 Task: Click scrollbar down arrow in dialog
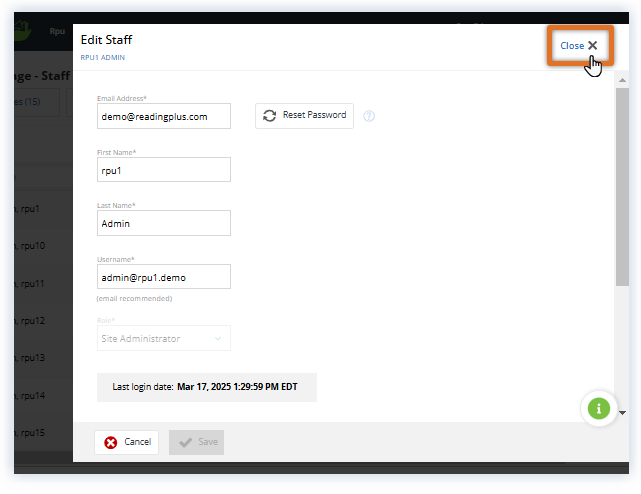tap(622, 413)
